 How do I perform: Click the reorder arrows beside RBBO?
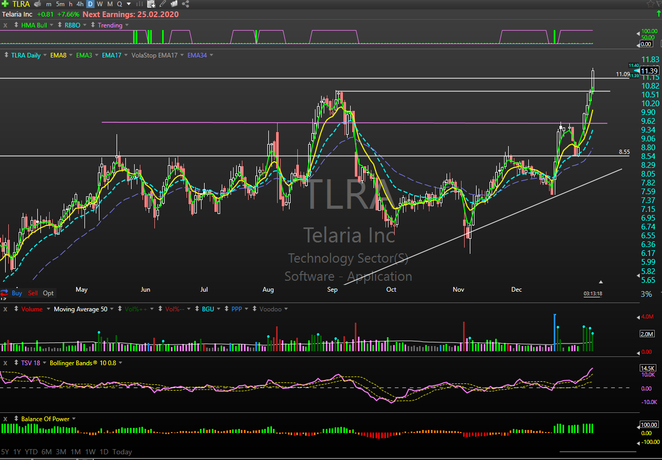point(60,25)
